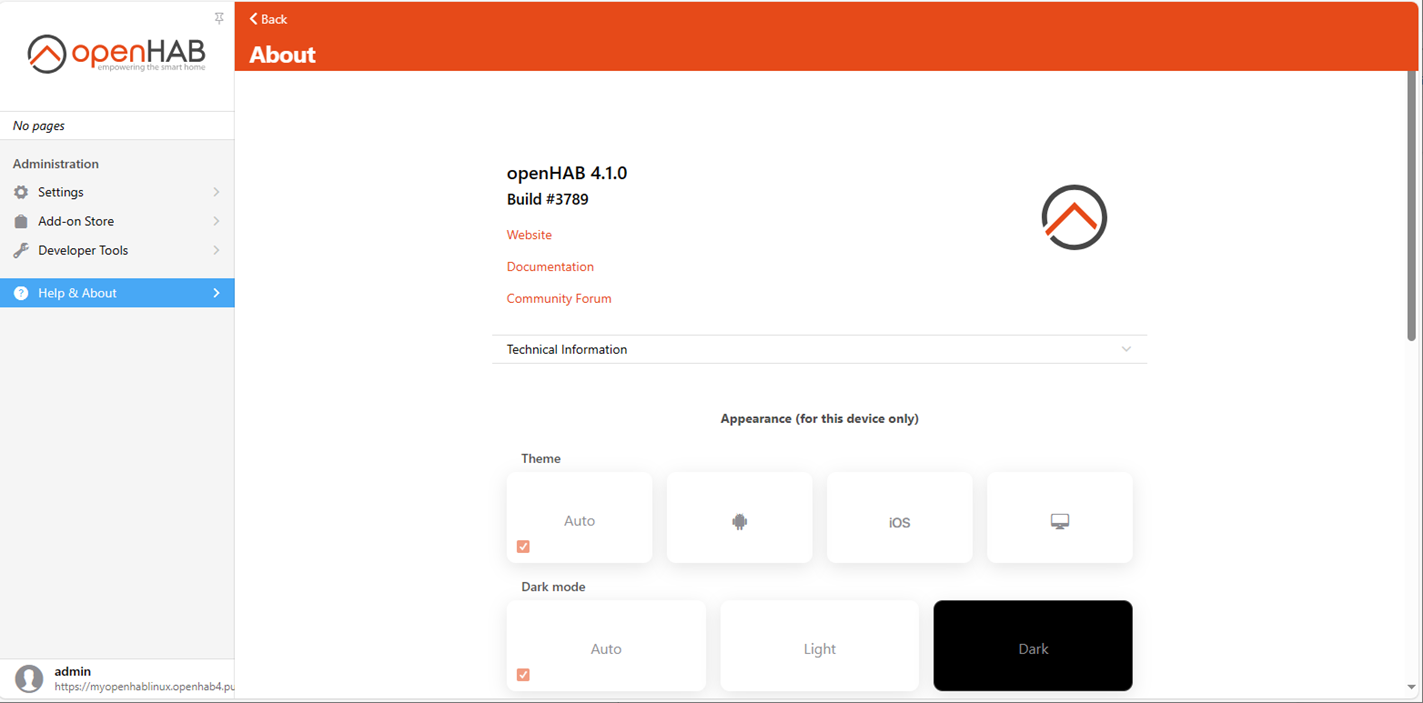Click the vertical scrollbar thumb
1423x703 pixels.
(1411, 205)
